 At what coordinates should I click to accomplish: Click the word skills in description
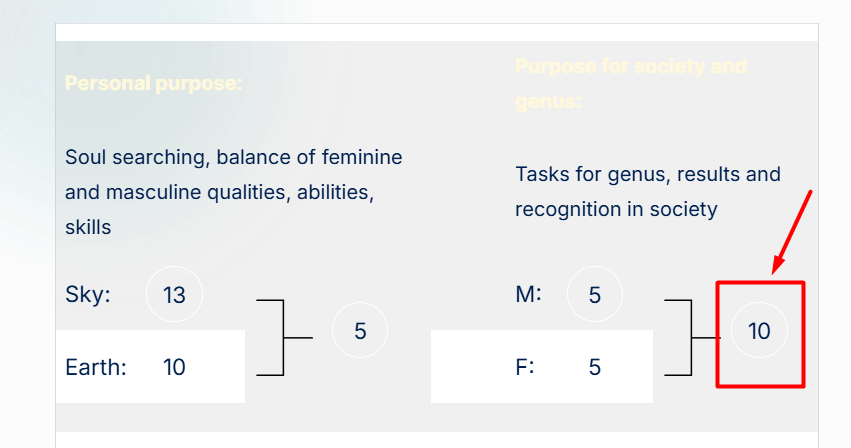[x=88, y=227]
